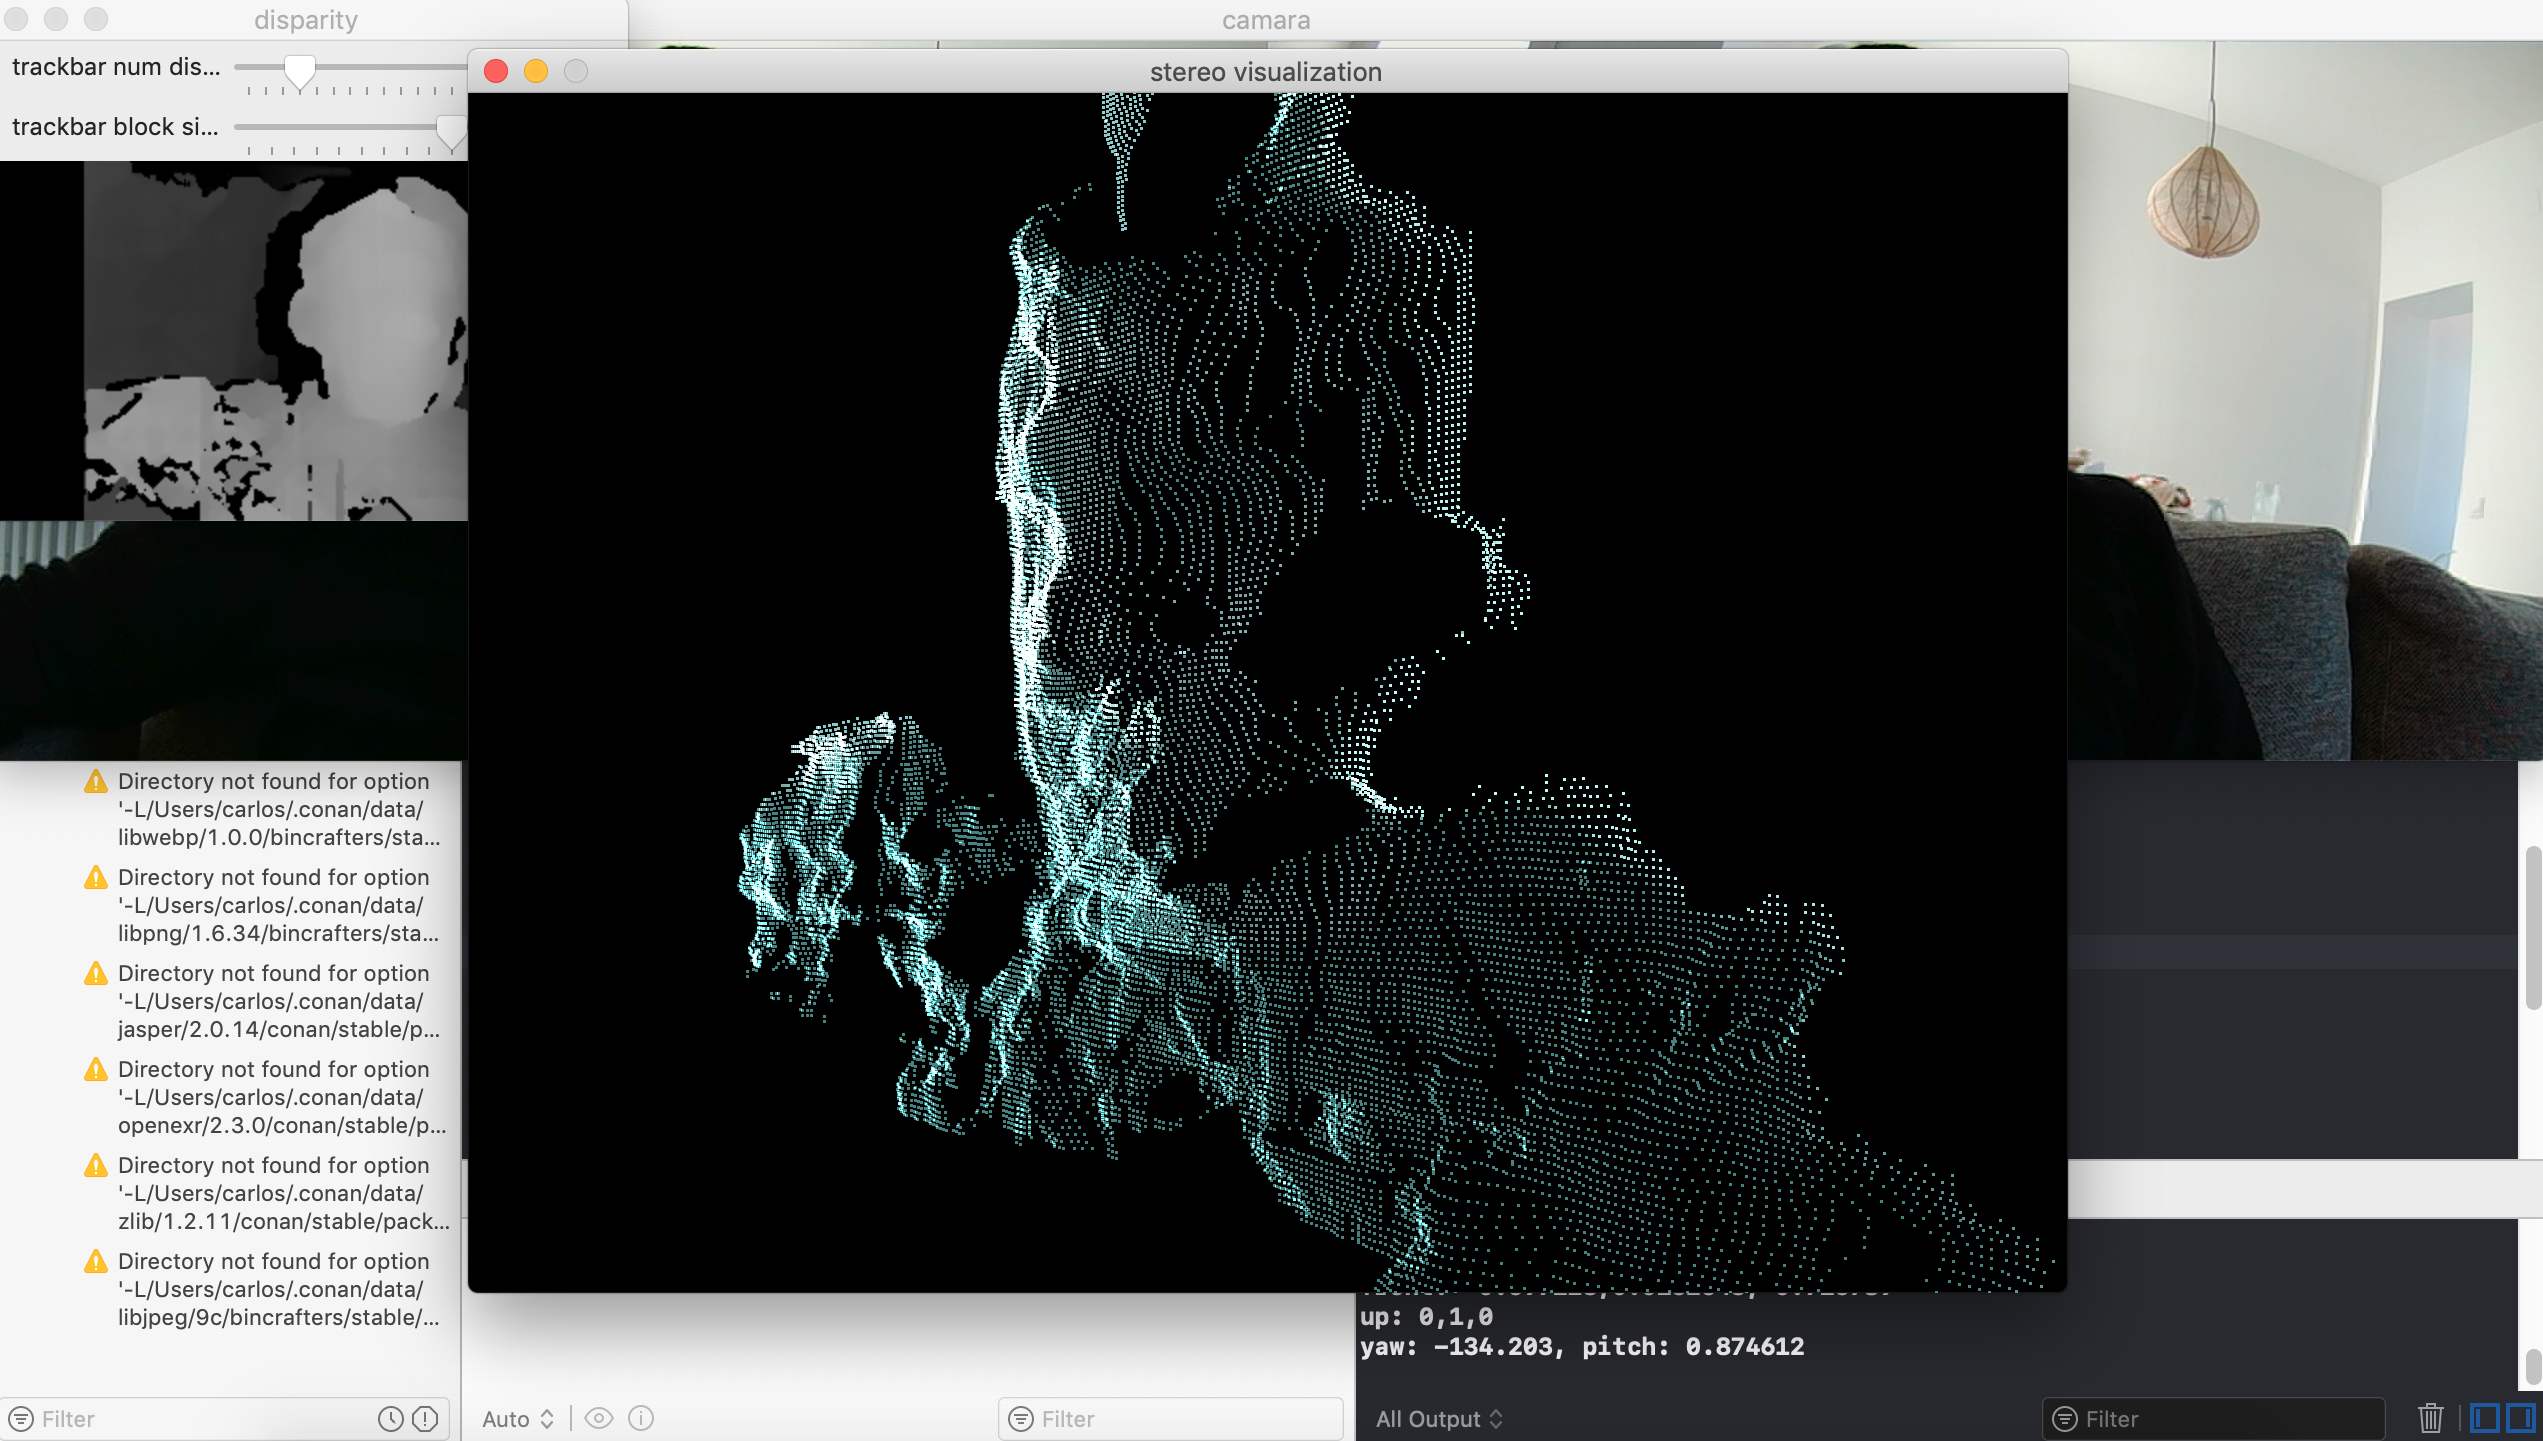Viewport: 2543px width, 1441px height.
Task: Show only errors with the exclamation filter icon
Action: pyautogui.click(x=425, y=1418)
